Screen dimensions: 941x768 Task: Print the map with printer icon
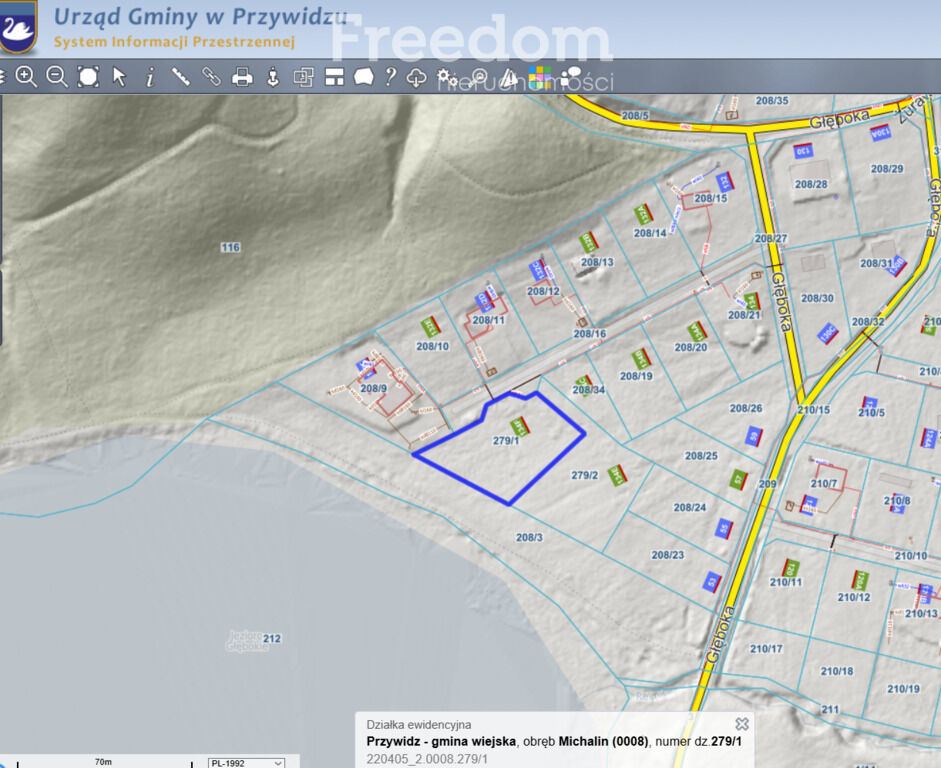[242, 77]
